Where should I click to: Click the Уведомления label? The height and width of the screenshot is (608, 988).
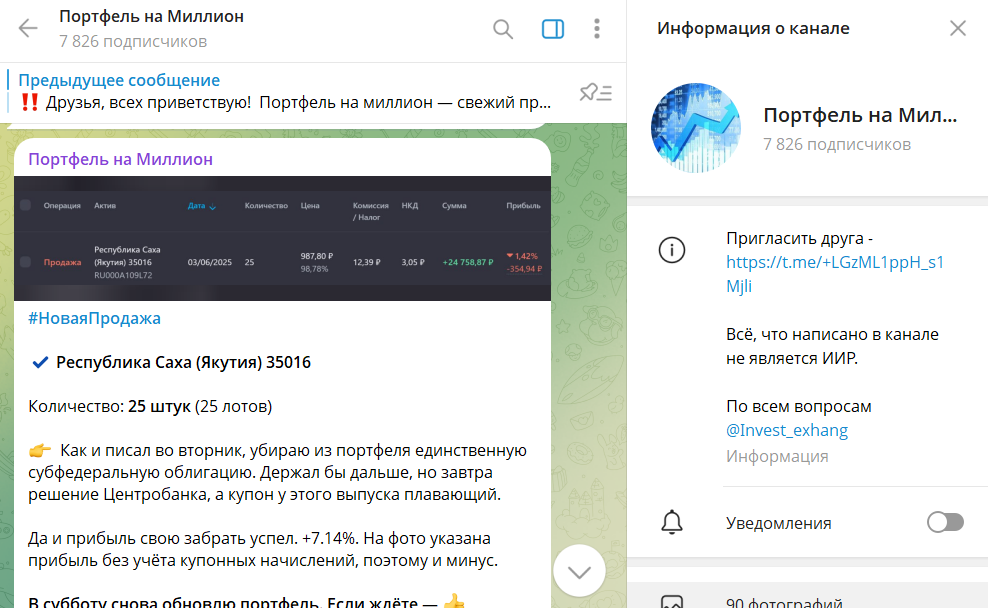point(779,523)
